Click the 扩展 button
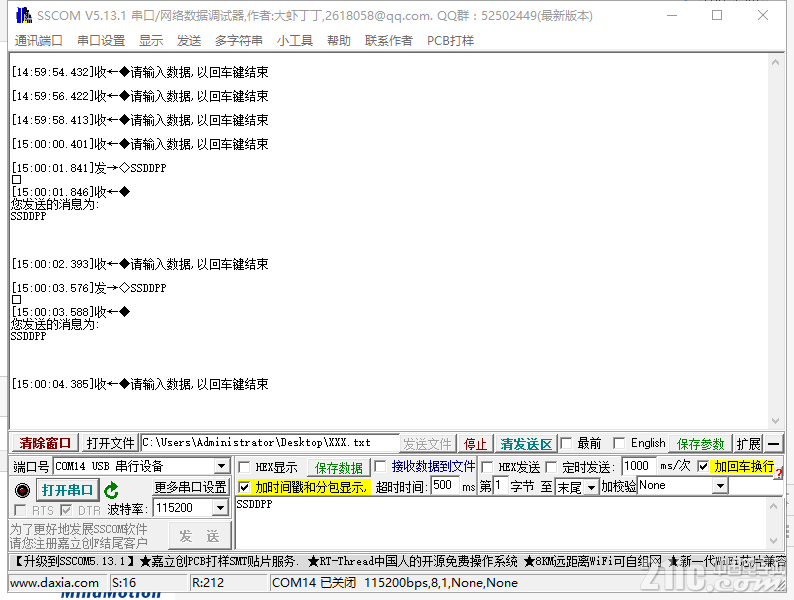794x600 pixels. 748,444
